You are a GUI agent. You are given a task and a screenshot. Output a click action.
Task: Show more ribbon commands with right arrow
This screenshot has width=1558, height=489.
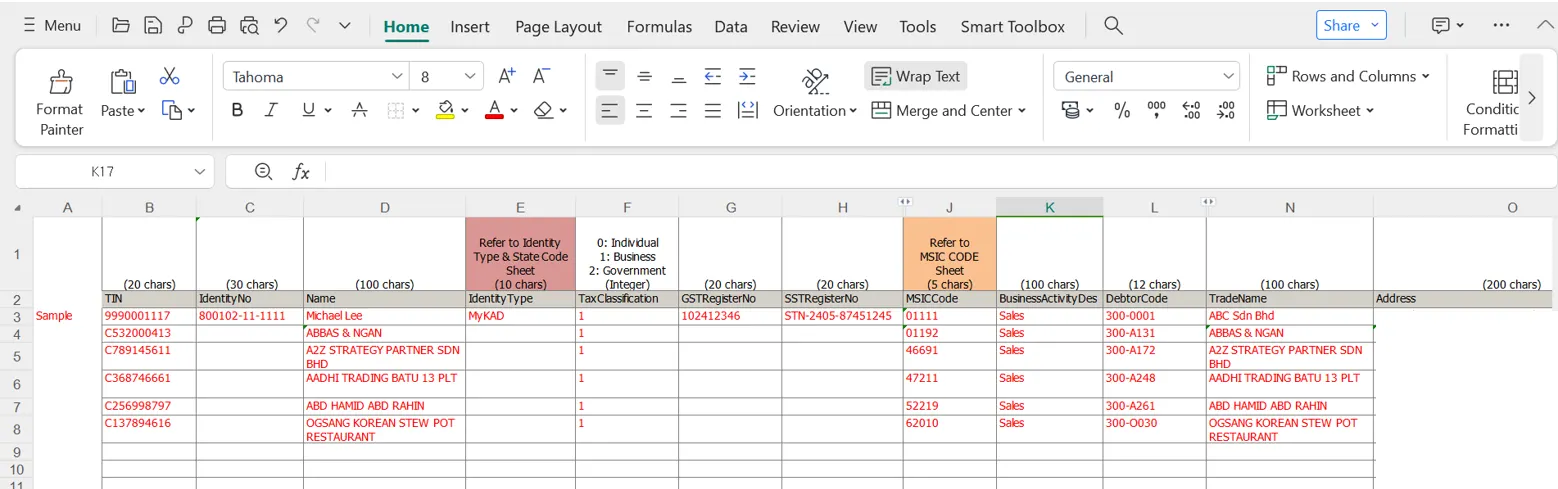[x=1531, y=97]
